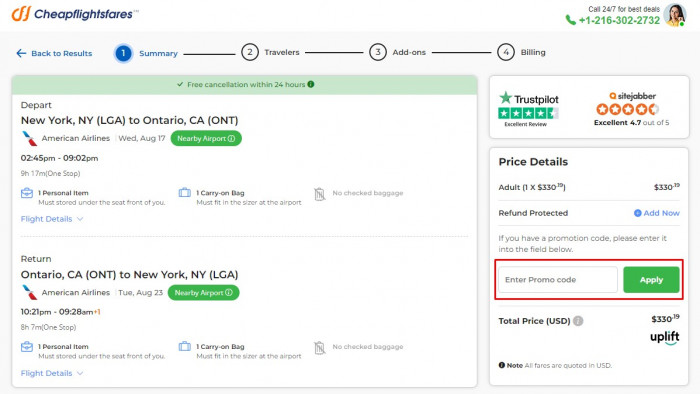Click Add Now for Refund Protected
This screenshot has width=700, height=394.
click(x=657, y=213)
